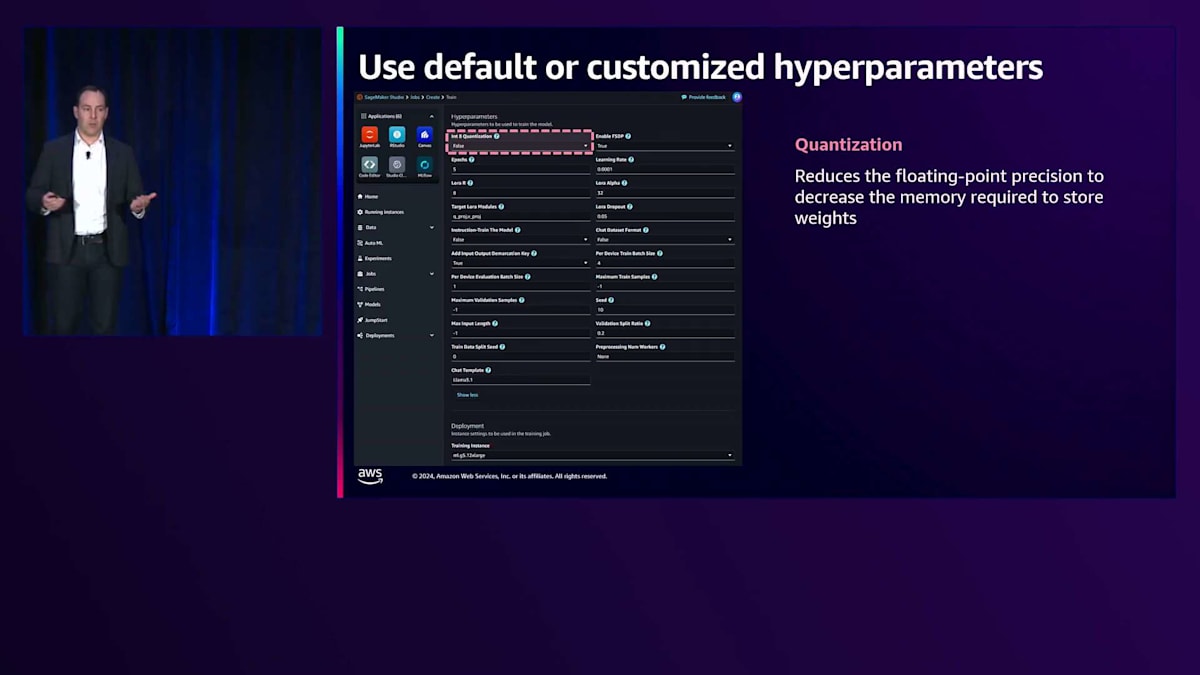Open the Enable FSDP dropdown
1200x675 pixels.
tap(665, 146)
